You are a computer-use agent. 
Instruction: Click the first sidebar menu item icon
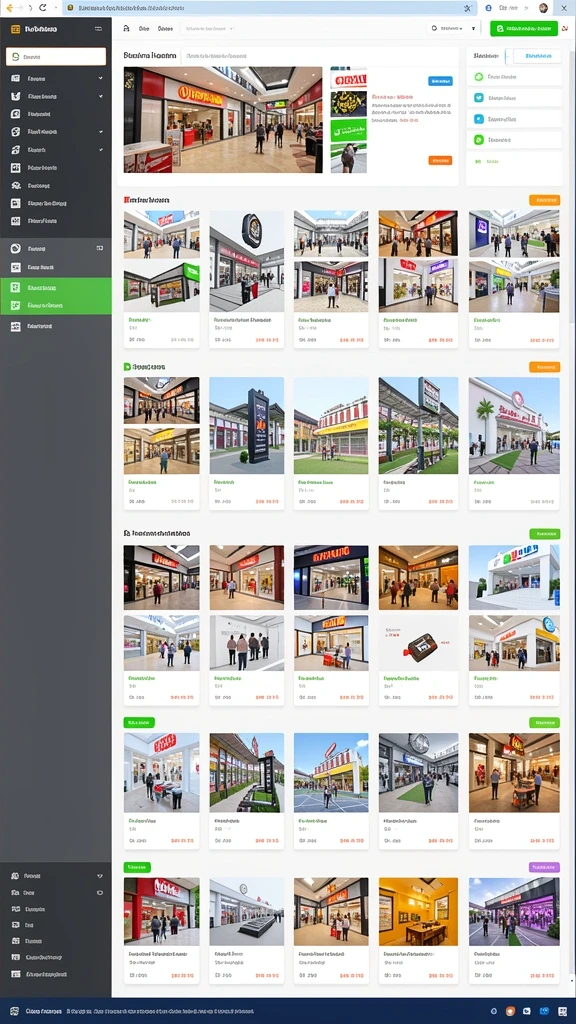[16, 78]
